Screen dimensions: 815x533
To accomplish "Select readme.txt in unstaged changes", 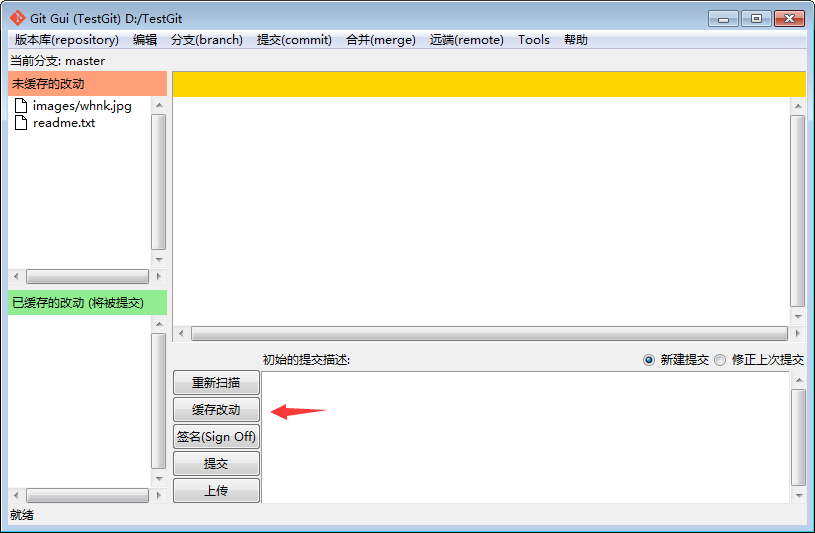I will [64, 123].
